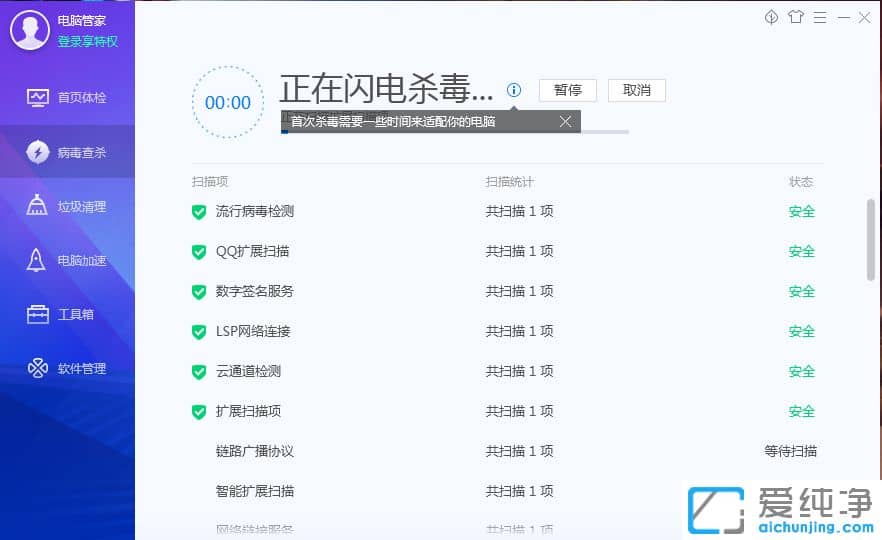The height and width of the screenshot is (540, 882).
Task: Select the 链路广播协议 scan item
Action: [255, 451]
